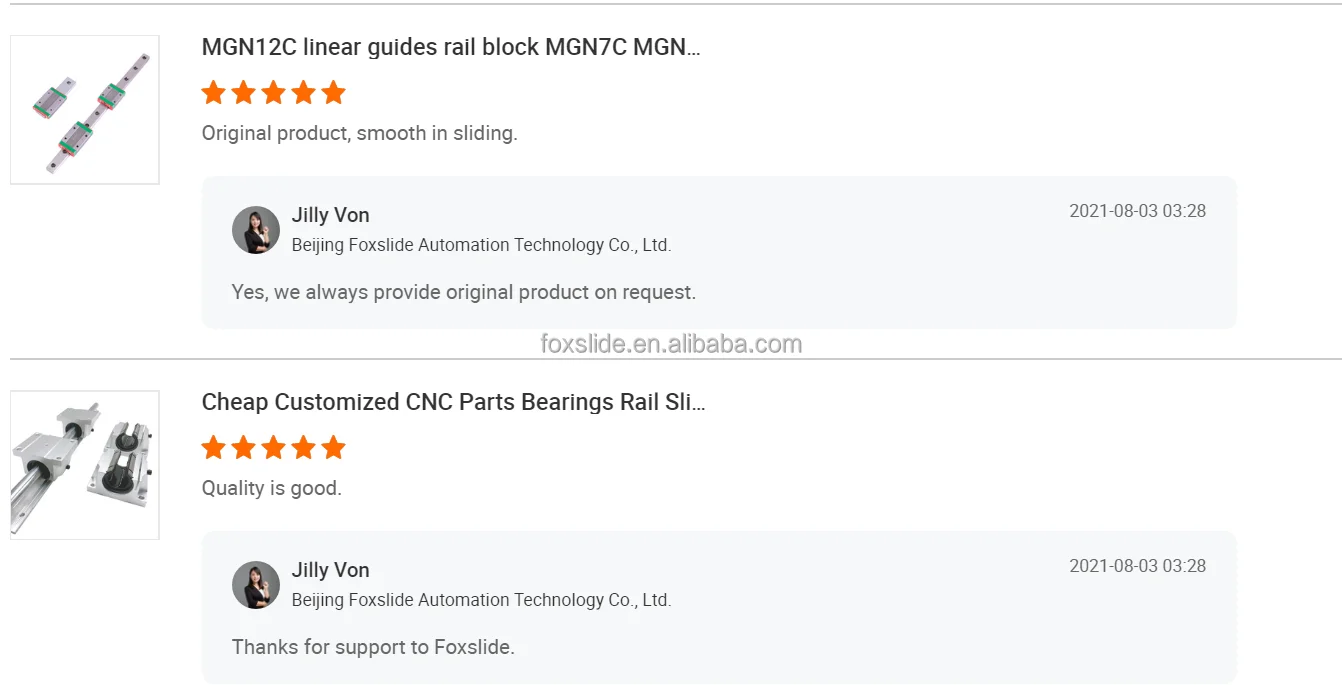Open the CNC Parts Bearings Rail thumbnail
Viewport: 1342px width, 685px height.
[x=85, y=465]
